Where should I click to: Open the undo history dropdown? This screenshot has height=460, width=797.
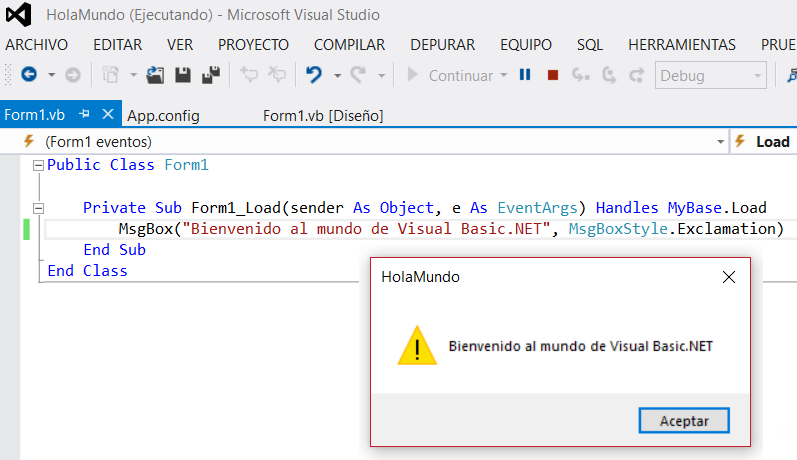coord(337,76)
